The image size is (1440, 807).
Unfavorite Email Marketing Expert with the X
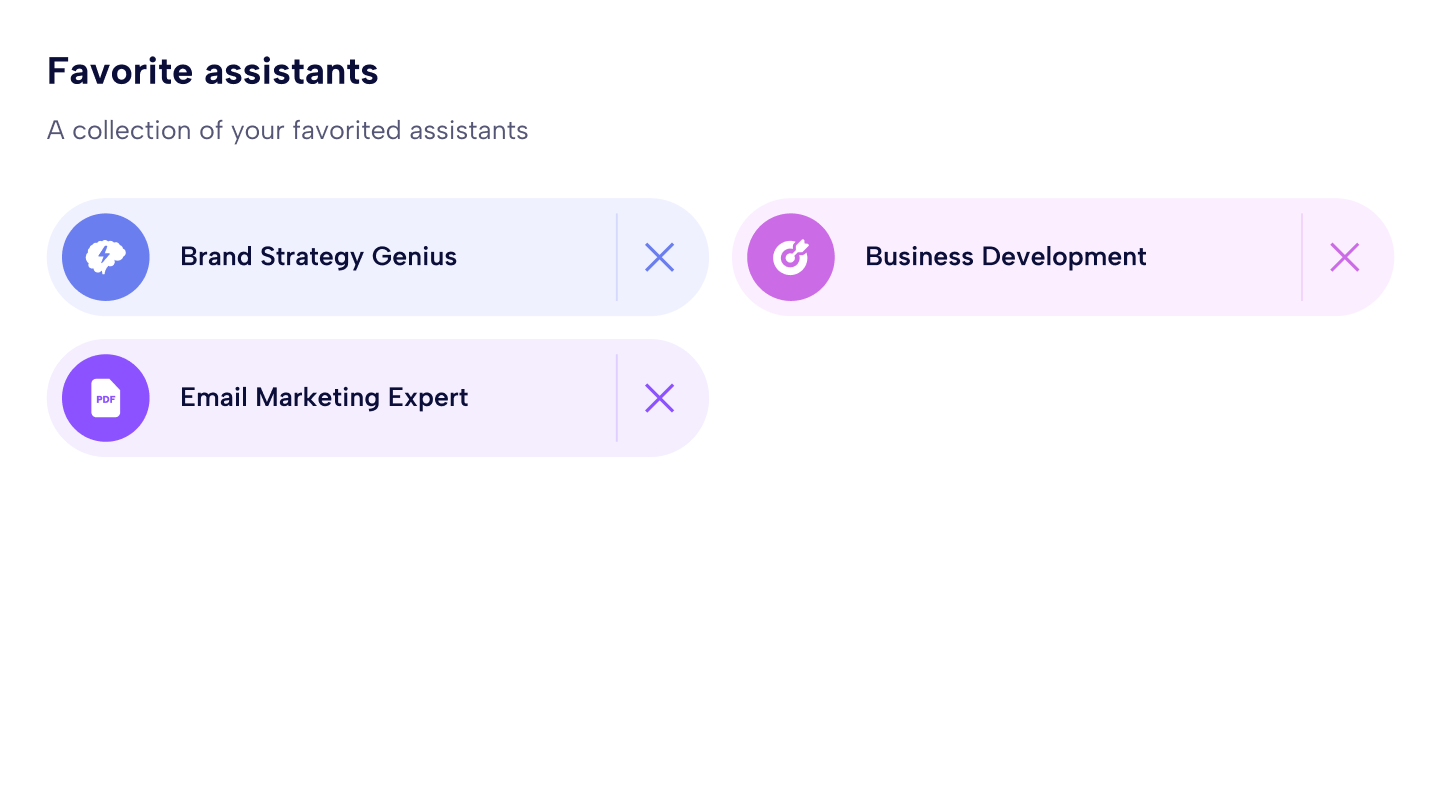(660, 398)
